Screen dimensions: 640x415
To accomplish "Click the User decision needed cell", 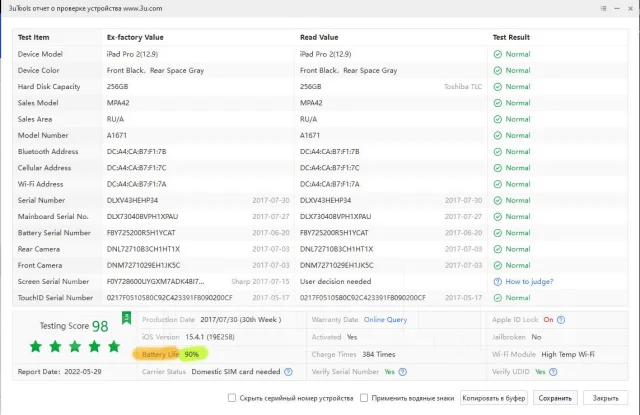I will click(x=336, y=282).
